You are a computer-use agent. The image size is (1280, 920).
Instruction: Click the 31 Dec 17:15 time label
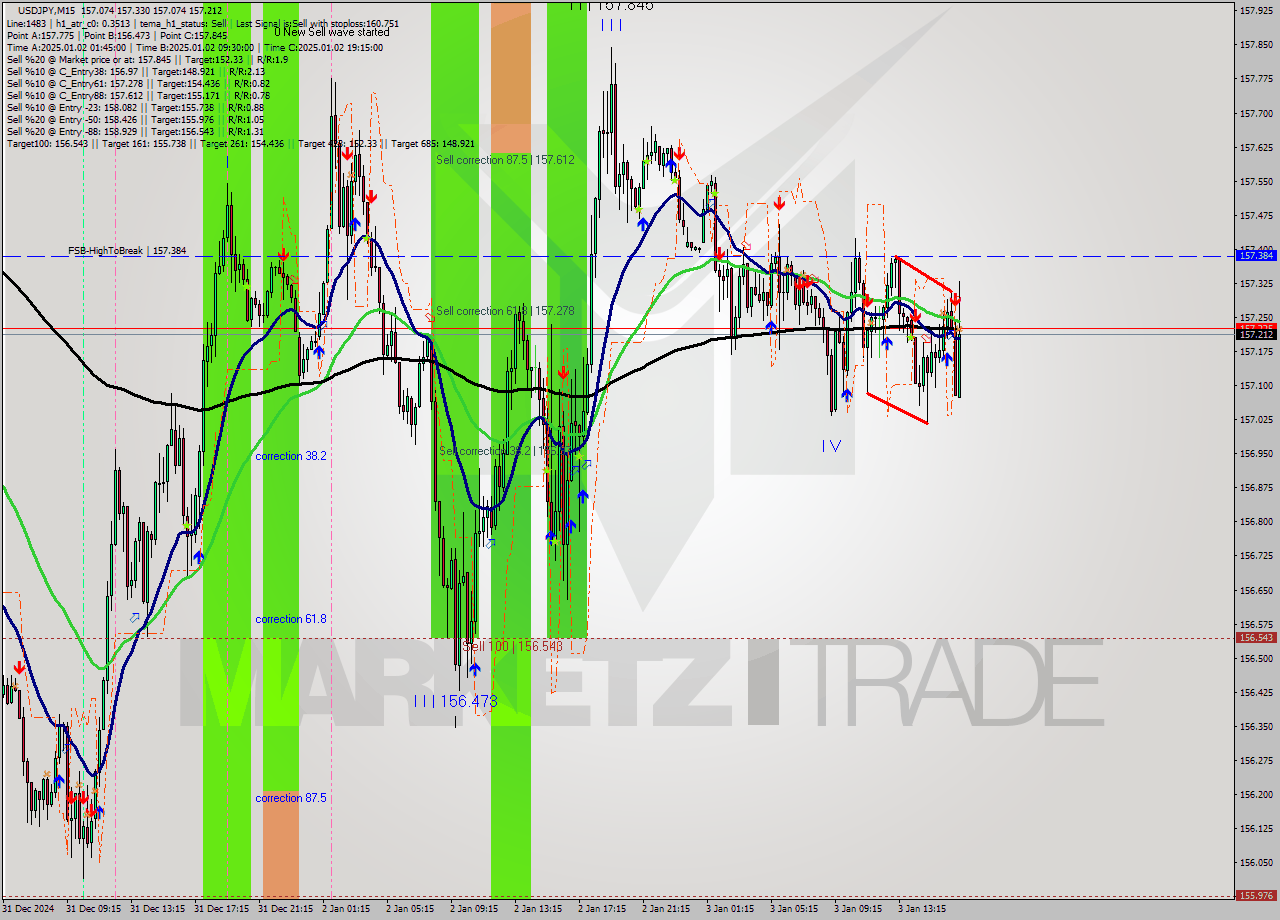pyautogui.click(x=222, y=909)
